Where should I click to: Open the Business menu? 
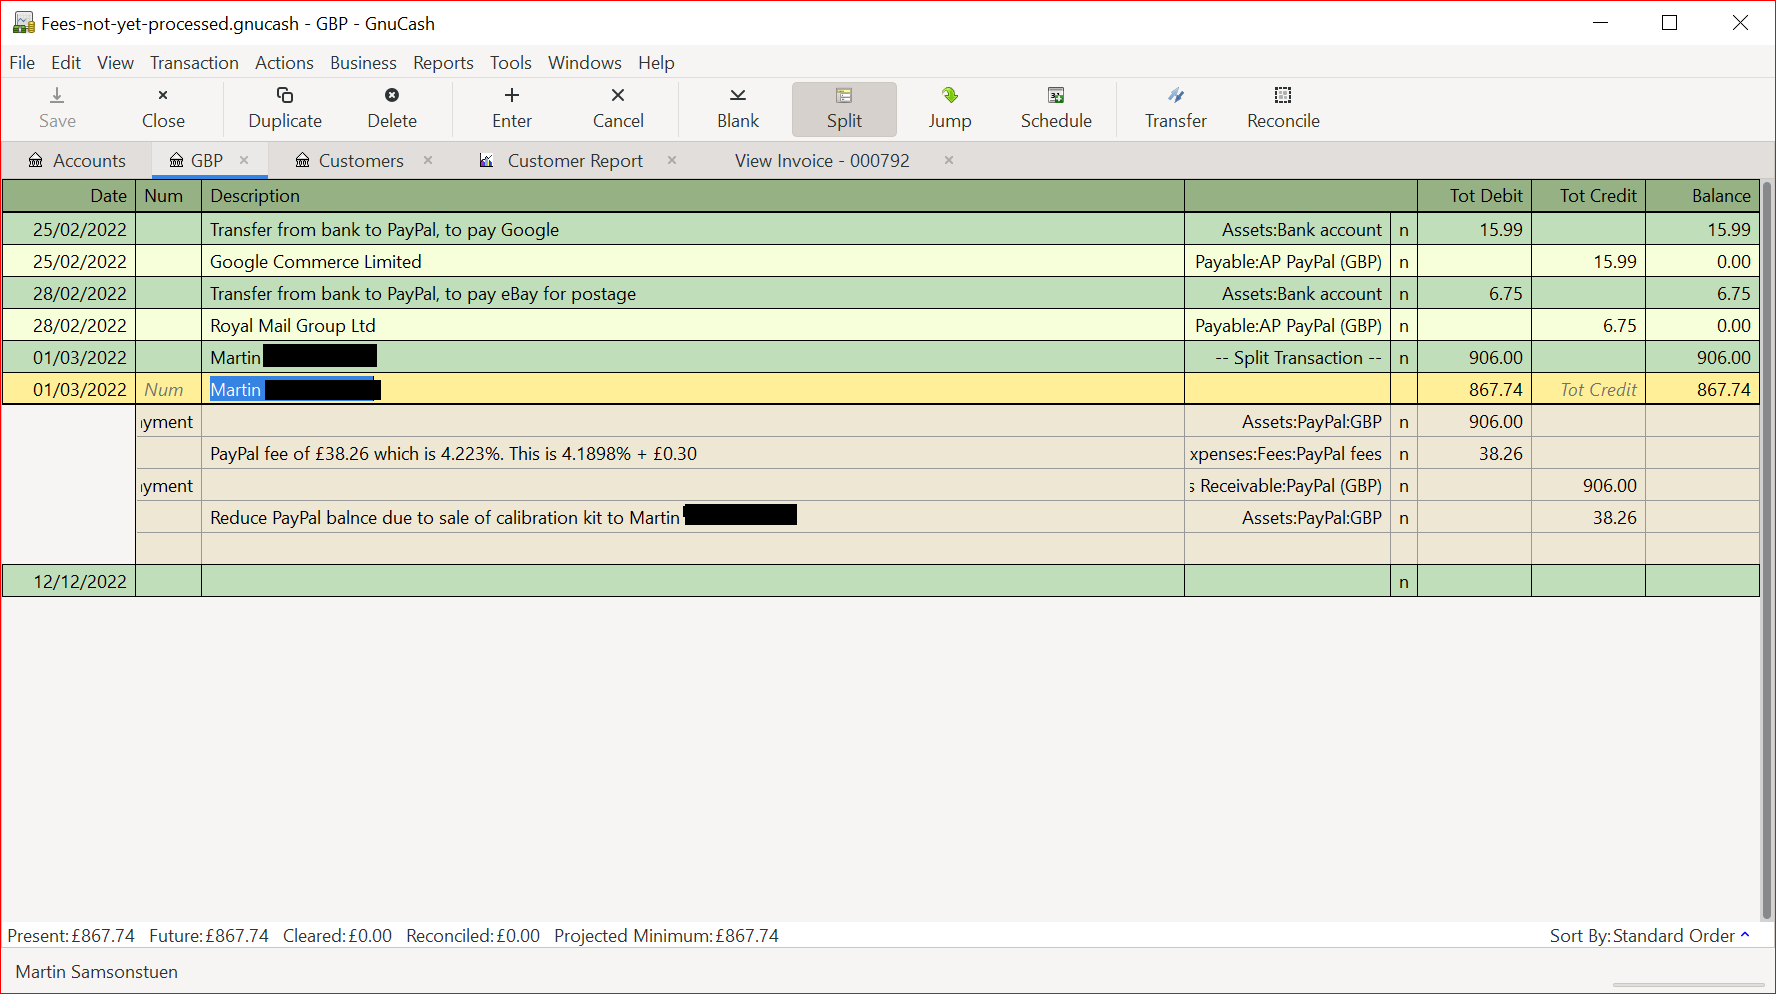(x=363, y=63)
